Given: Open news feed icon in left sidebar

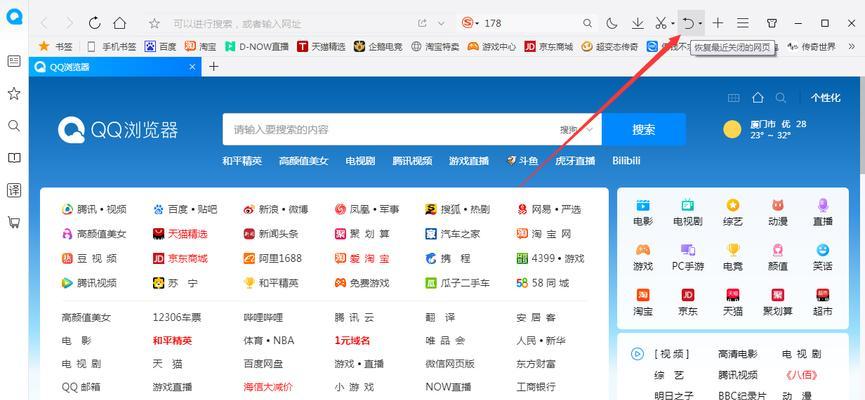Looking at the screenshot, I should 14,61.
